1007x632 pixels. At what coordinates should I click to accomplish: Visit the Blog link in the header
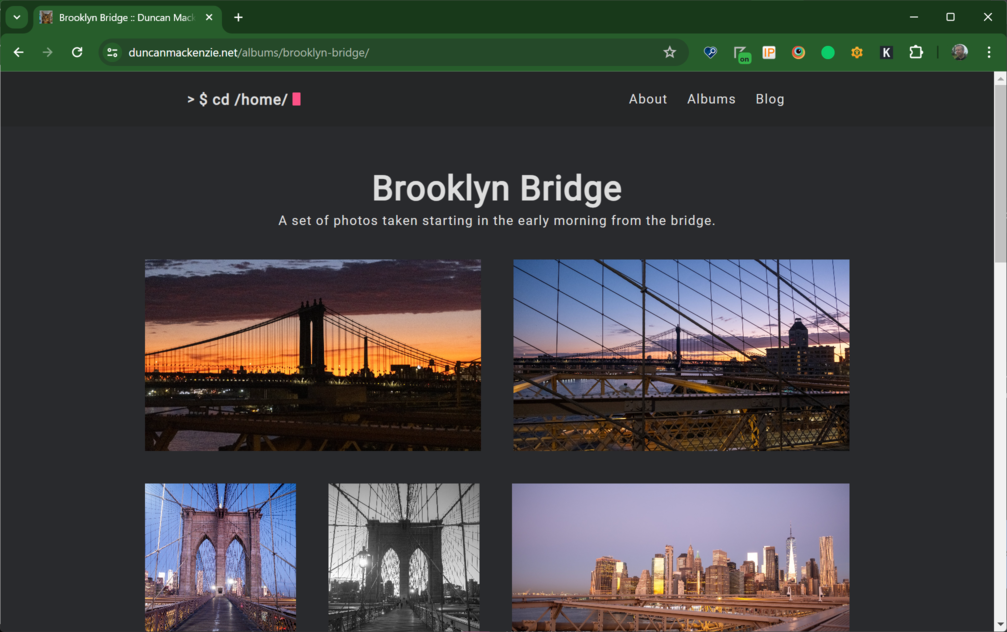[770, 99]
